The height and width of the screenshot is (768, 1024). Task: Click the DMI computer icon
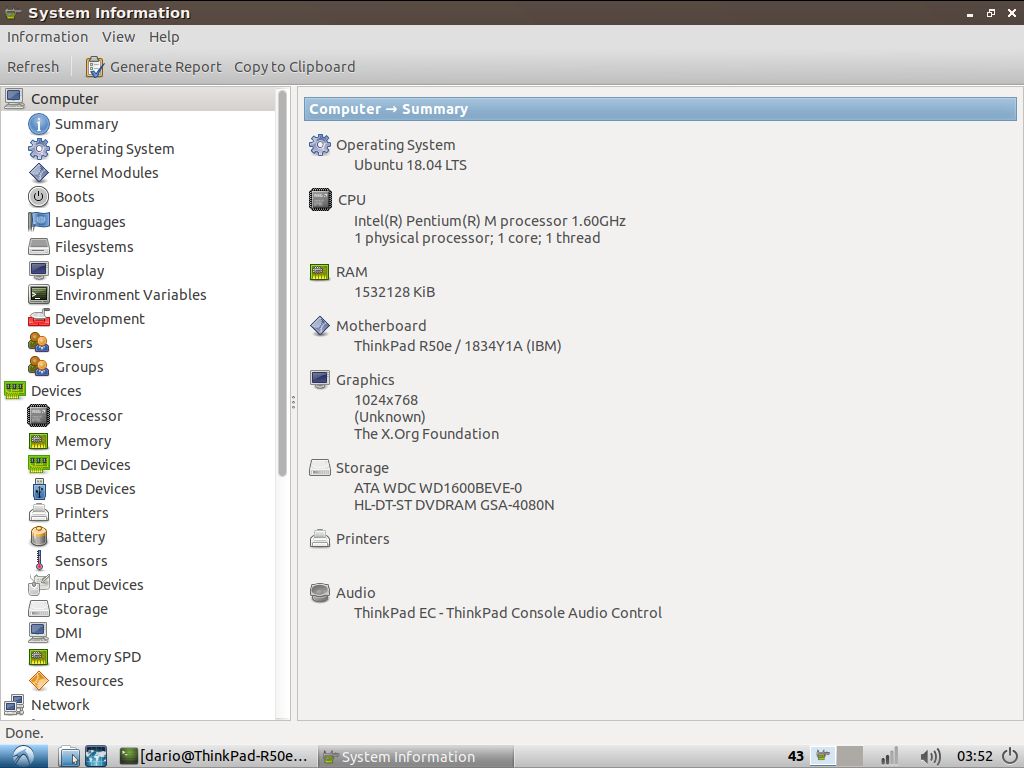[39, 633]
